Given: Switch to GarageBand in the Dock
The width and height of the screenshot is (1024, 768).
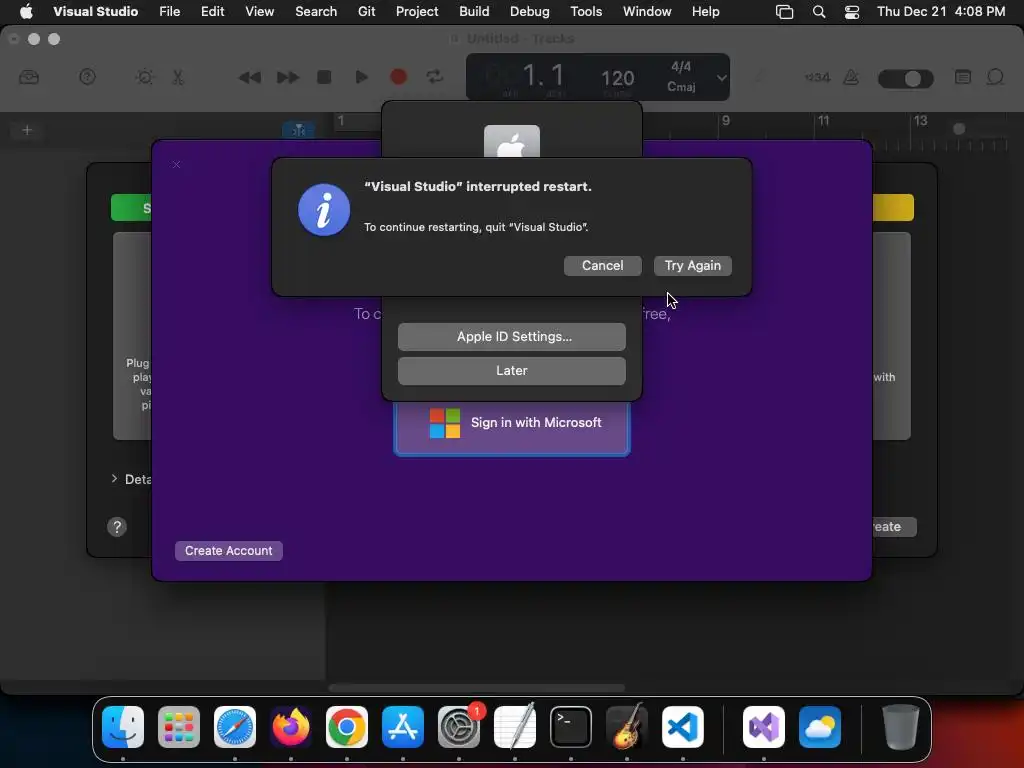Looking at the screenshot, I should click(x=627, y=727).
